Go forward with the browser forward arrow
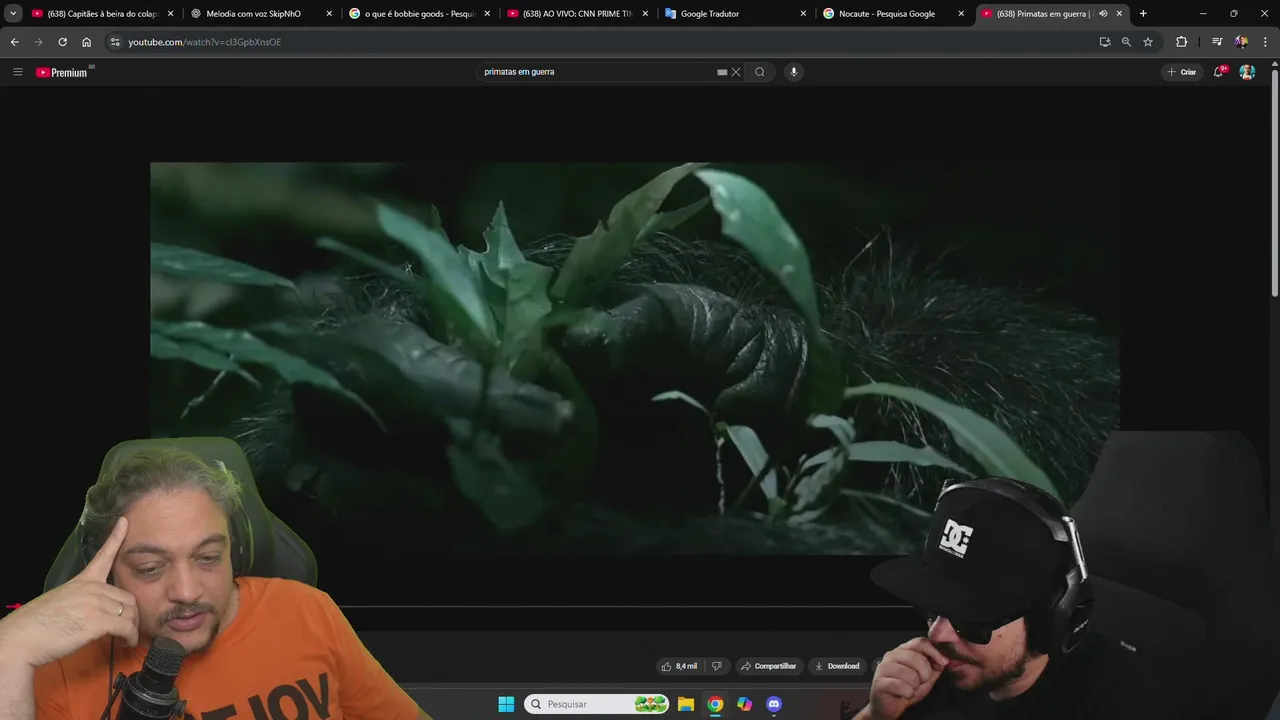Image resolution: width=1280 pixels, height=720 pixels. tap(38, 42)
